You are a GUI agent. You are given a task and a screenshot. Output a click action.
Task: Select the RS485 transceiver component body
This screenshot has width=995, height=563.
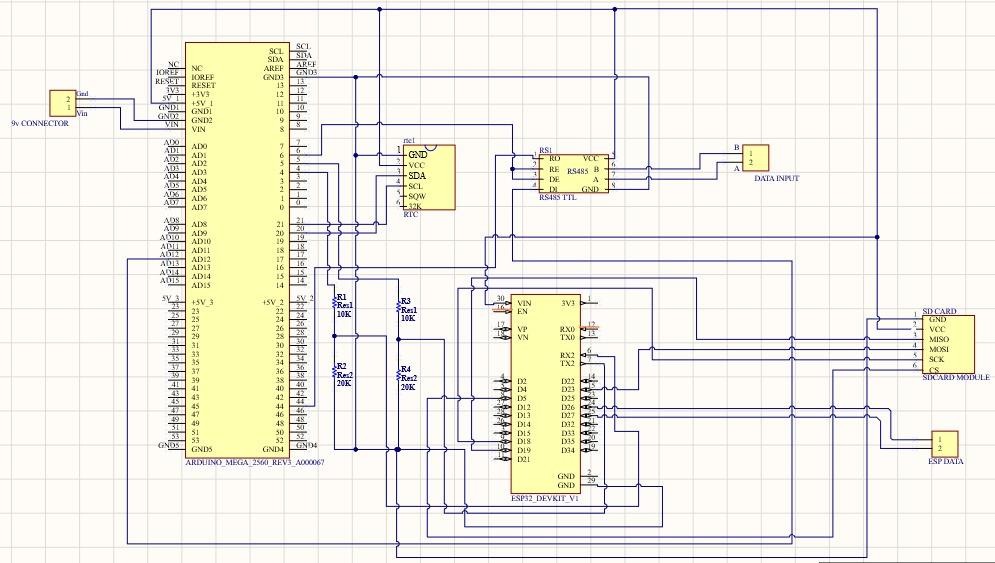pyautogui.click(x=574, y=174)
